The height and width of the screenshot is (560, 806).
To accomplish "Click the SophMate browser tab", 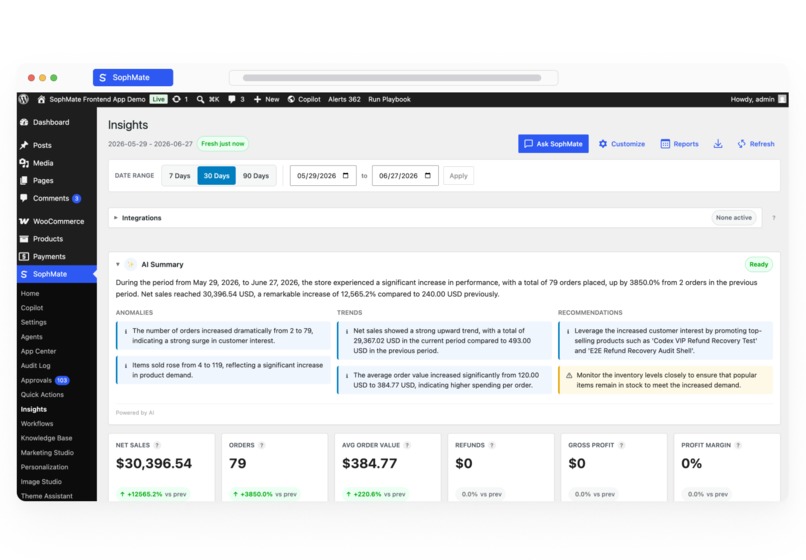I will click(x=133, y=78).
